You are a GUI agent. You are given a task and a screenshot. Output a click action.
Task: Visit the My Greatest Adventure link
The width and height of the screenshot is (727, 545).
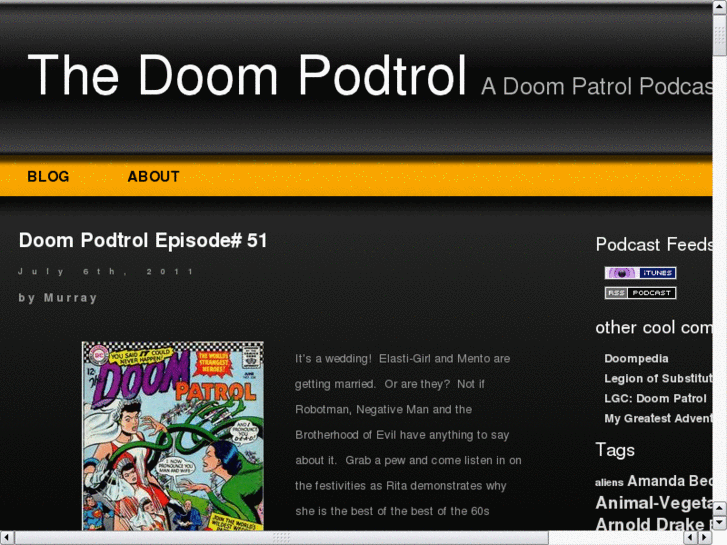658,418
